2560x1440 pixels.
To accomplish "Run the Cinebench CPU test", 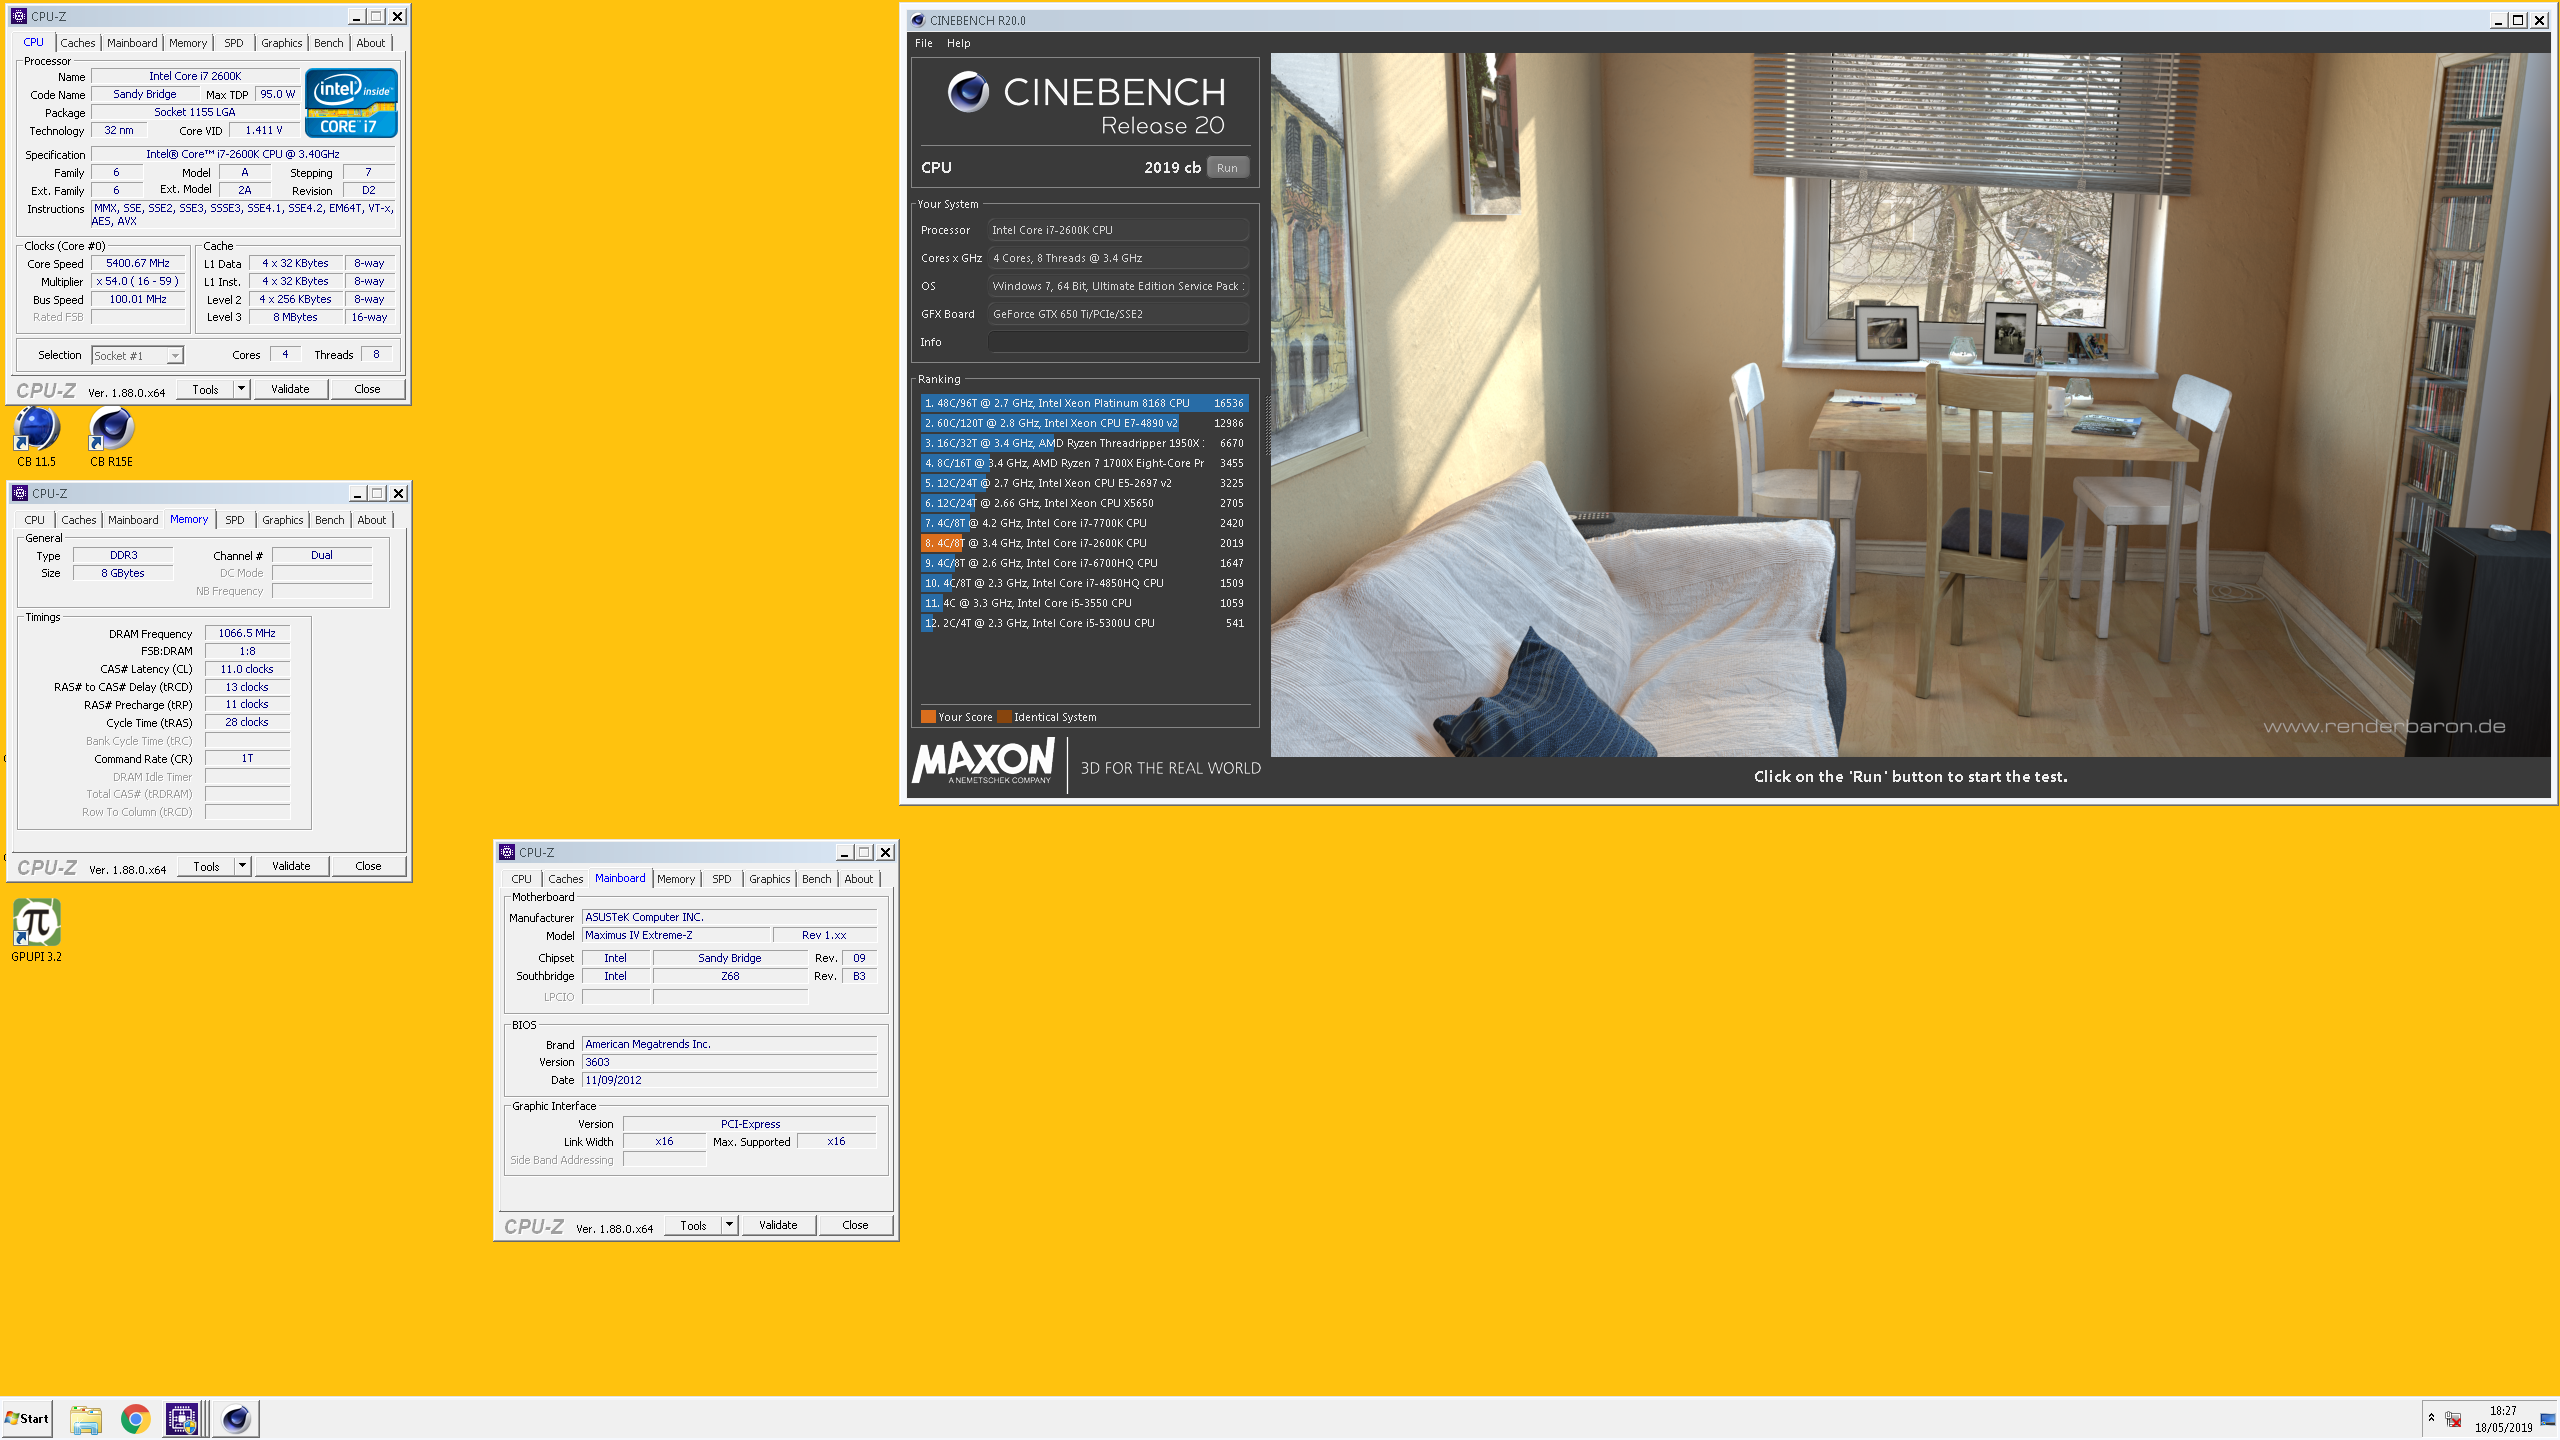I will point(1227,168).
